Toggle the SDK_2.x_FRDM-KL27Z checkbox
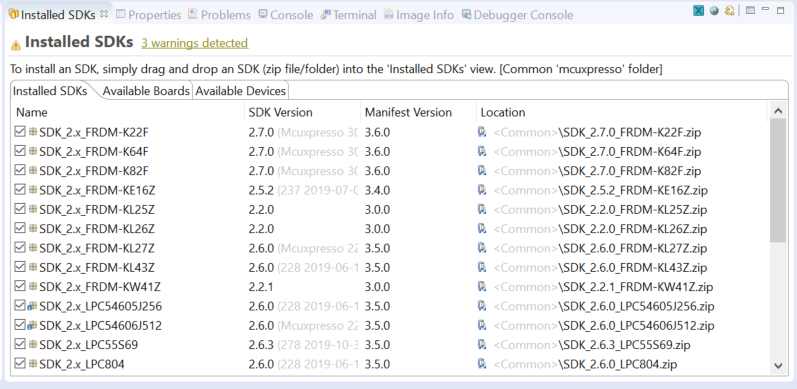The height and width of the screenshot is (389, 797). tap(20, 248)
